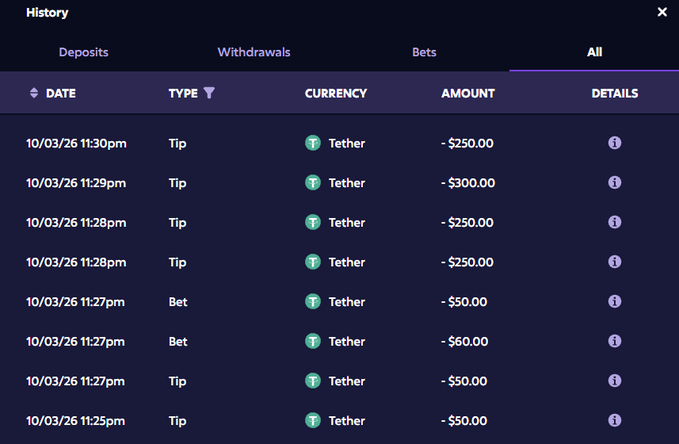The height and width of the screenshot is (444, 679).
Task: Click the Tip type in the 11:29pm row
Action: coord(178,183)
